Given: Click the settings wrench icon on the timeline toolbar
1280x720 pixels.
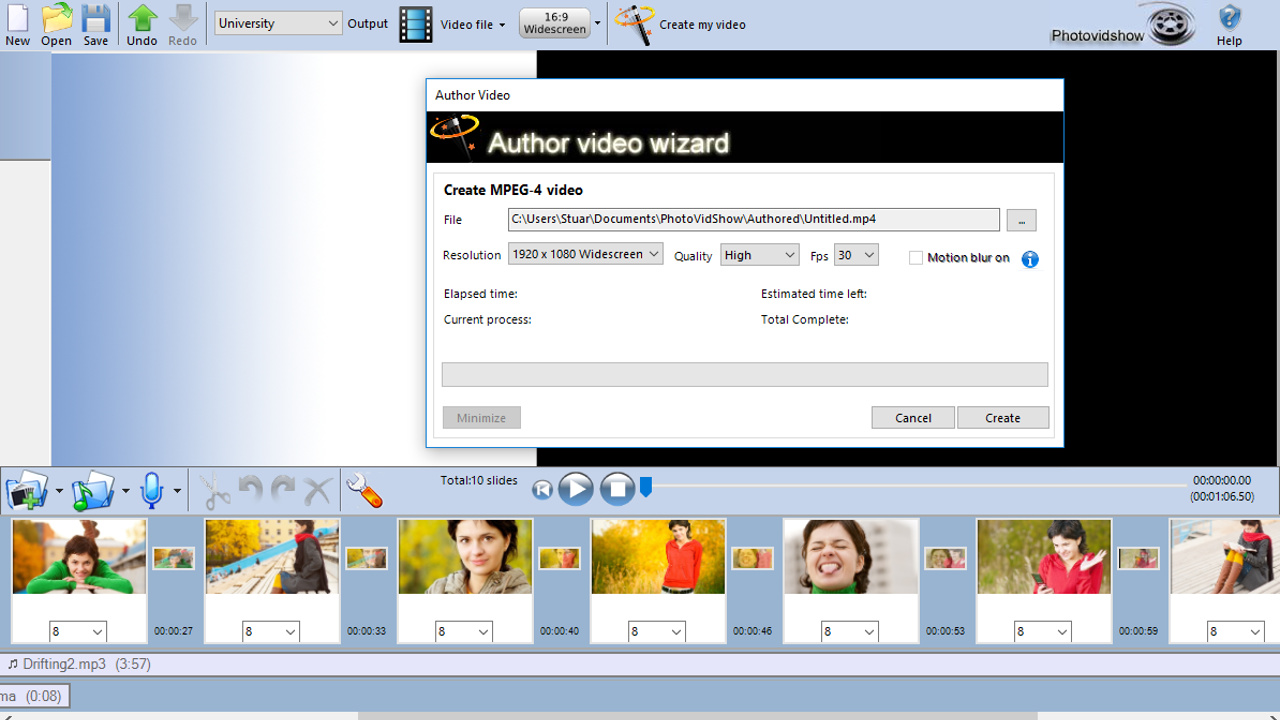Looking at the screenshot, I should click(x=364, y=489).
